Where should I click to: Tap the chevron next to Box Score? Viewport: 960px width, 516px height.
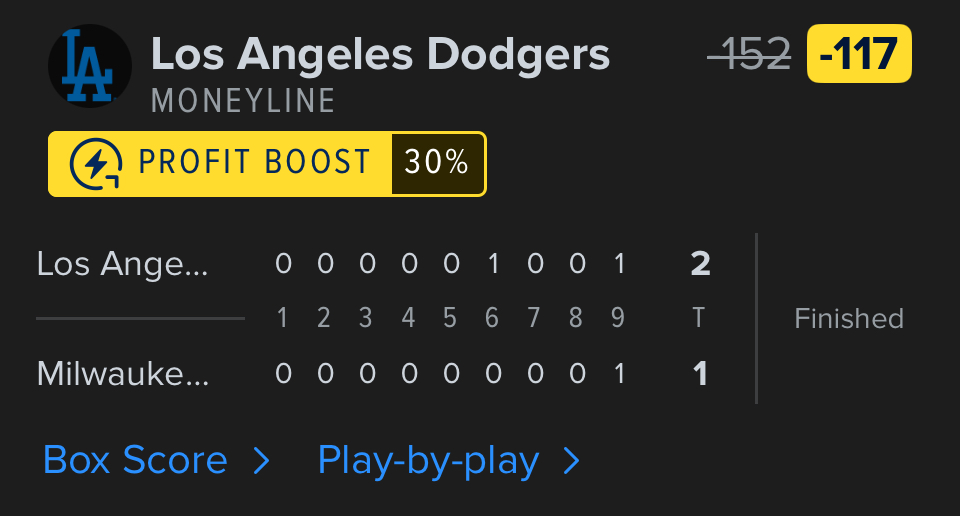[262, 460]
